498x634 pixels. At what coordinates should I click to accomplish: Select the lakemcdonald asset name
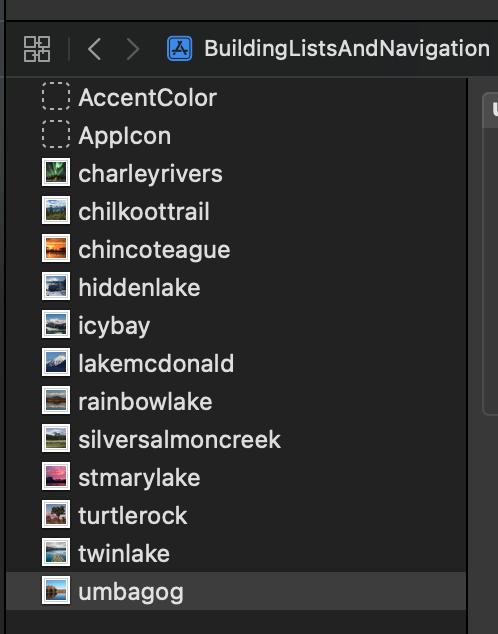(156, 364)
